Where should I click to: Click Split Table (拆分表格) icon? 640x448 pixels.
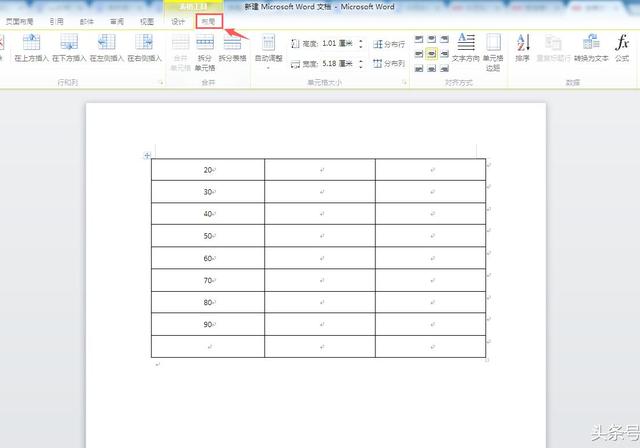pyautogui.click(x=232, y=46)
